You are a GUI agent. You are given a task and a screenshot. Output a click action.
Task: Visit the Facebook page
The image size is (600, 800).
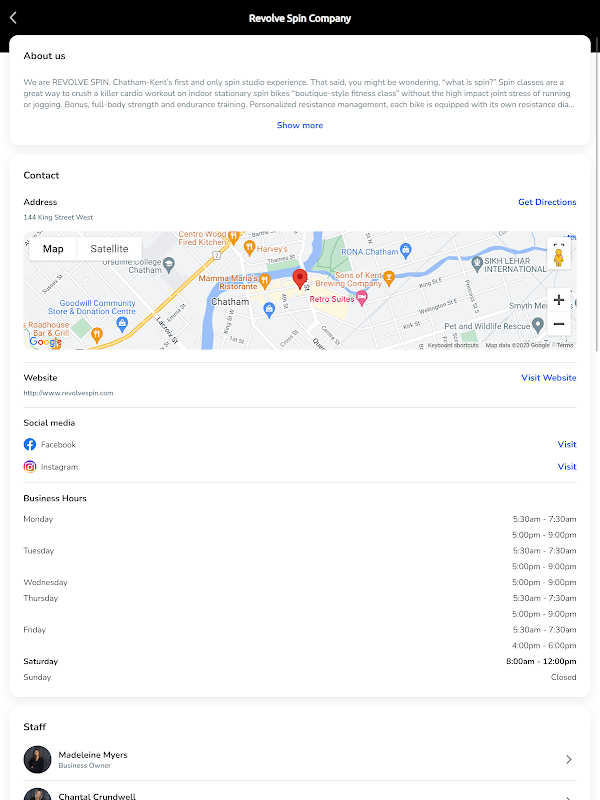[567, 444]
